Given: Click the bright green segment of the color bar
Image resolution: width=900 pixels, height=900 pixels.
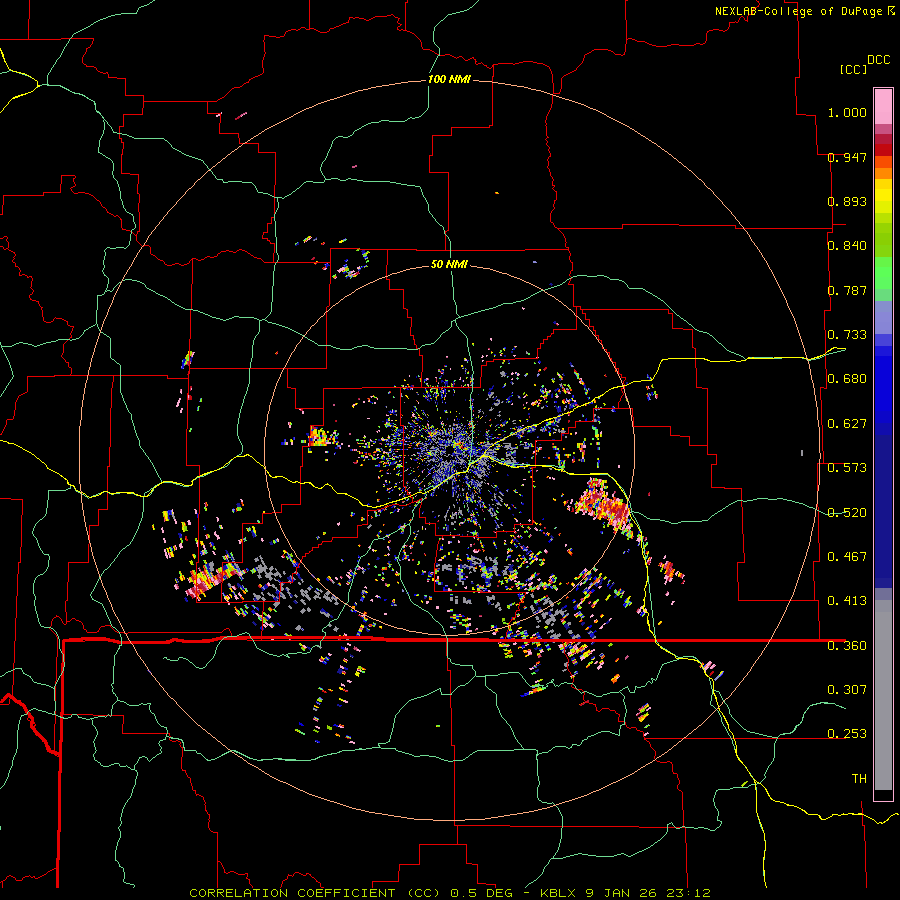Looking at the screenshot, I should pyautogui.click(x=883, y=273).
